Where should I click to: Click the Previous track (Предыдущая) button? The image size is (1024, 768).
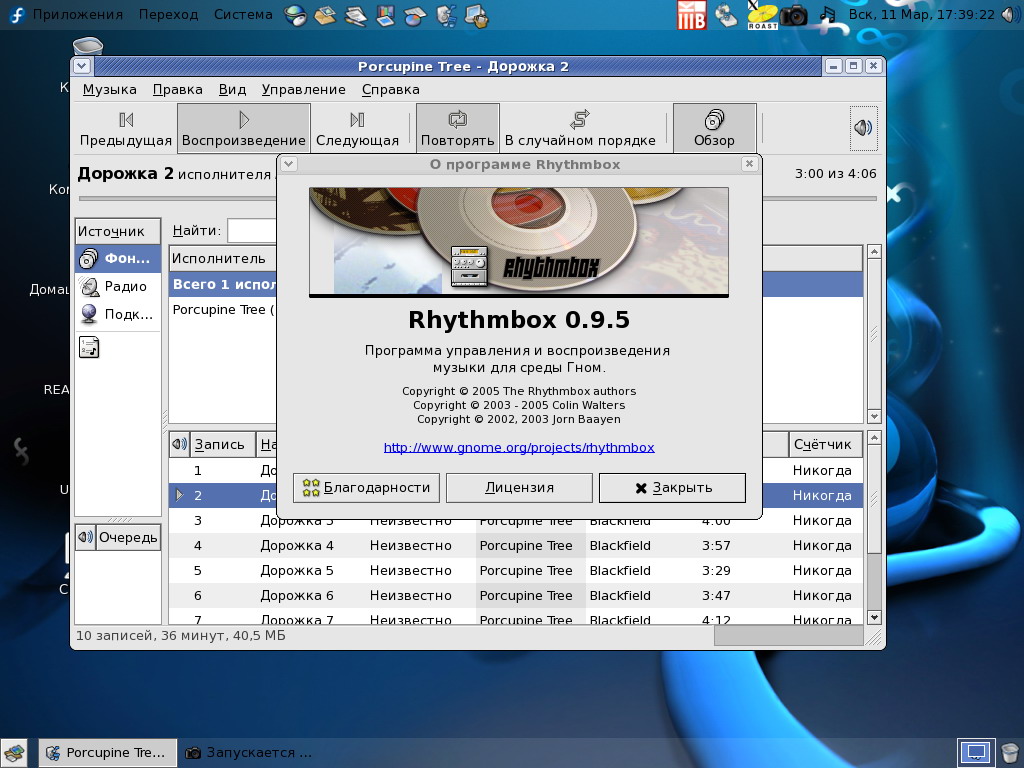[126, 129]
